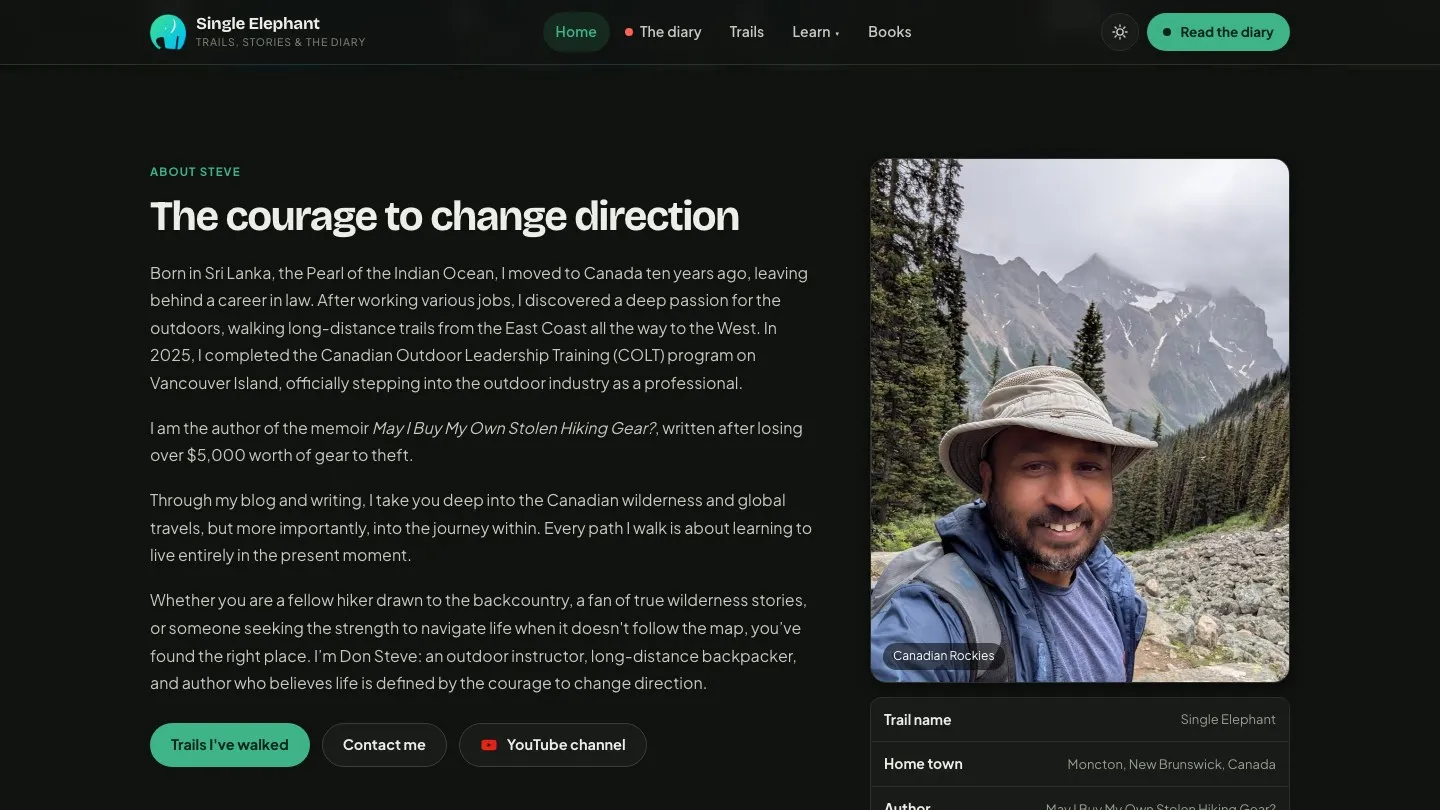This screenshot has height=810, width=1440.
Task: Click the memoir title May I Buy My Own Stolen Hiking Gear?
Action: 514,428
